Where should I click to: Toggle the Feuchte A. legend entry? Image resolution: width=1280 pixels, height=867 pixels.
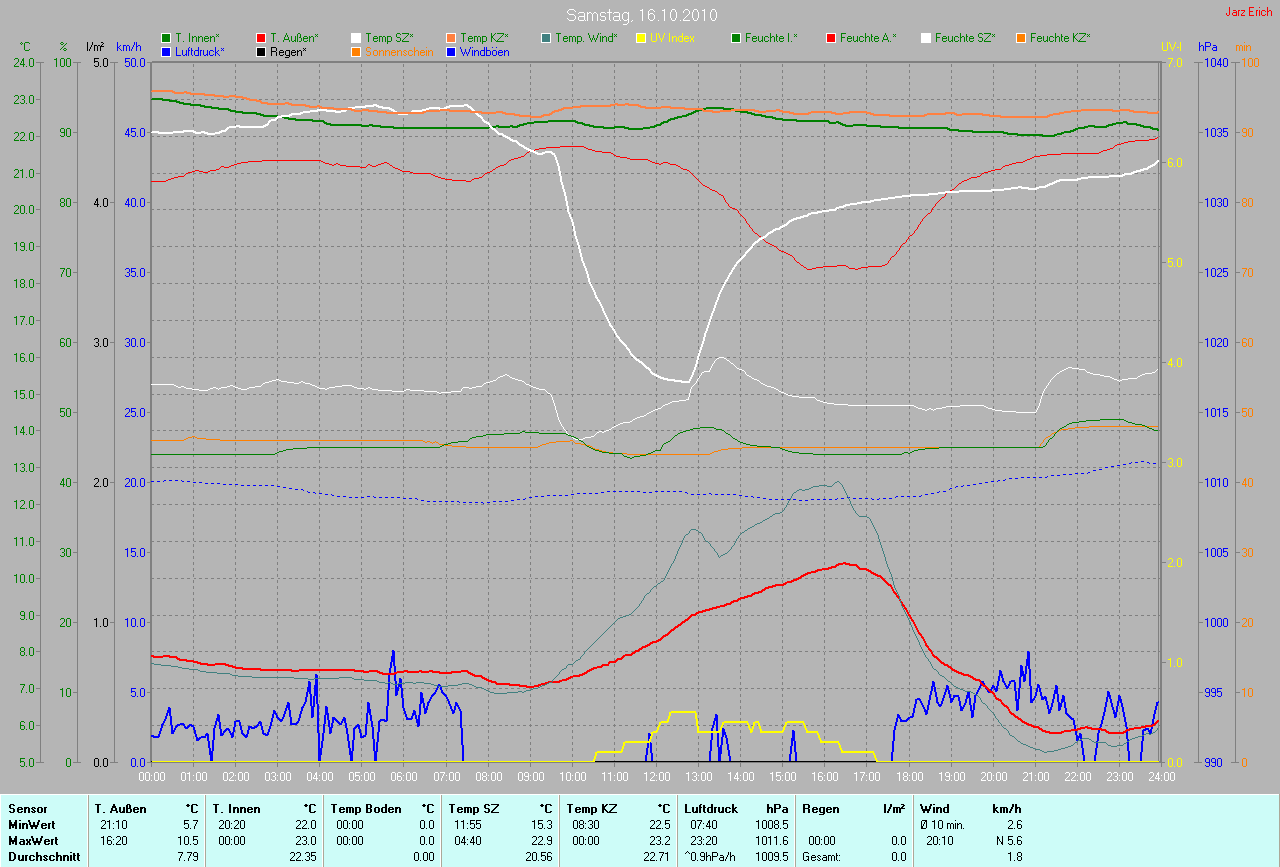tap(868, 38)
